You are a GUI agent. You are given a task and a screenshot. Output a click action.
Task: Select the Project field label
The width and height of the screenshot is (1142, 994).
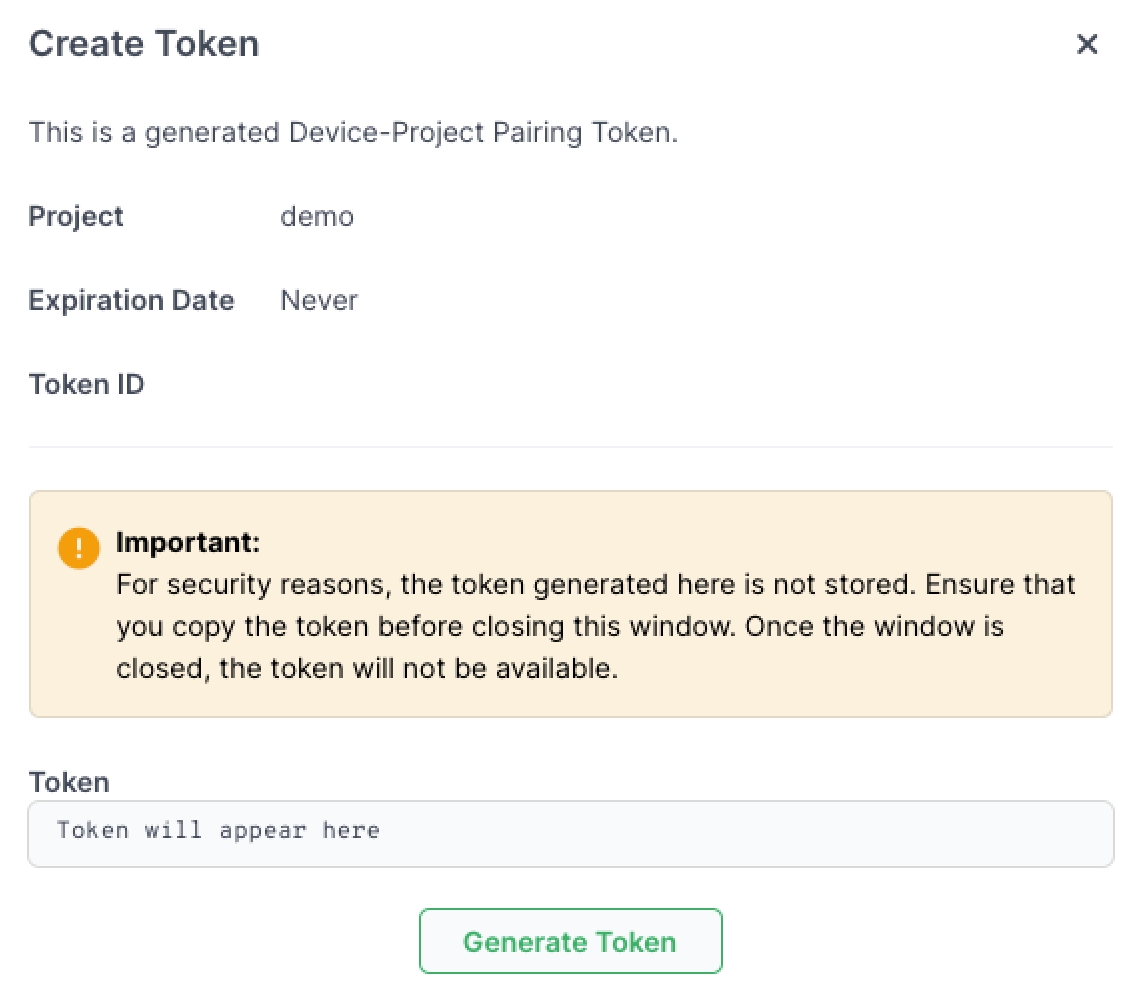point(76,216)
